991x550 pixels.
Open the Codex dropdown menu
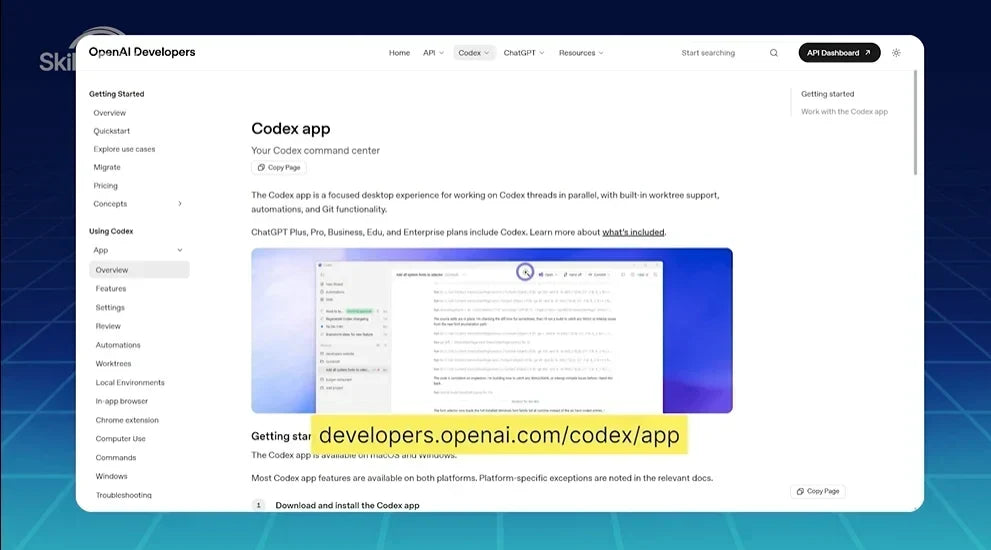point(474,53)
